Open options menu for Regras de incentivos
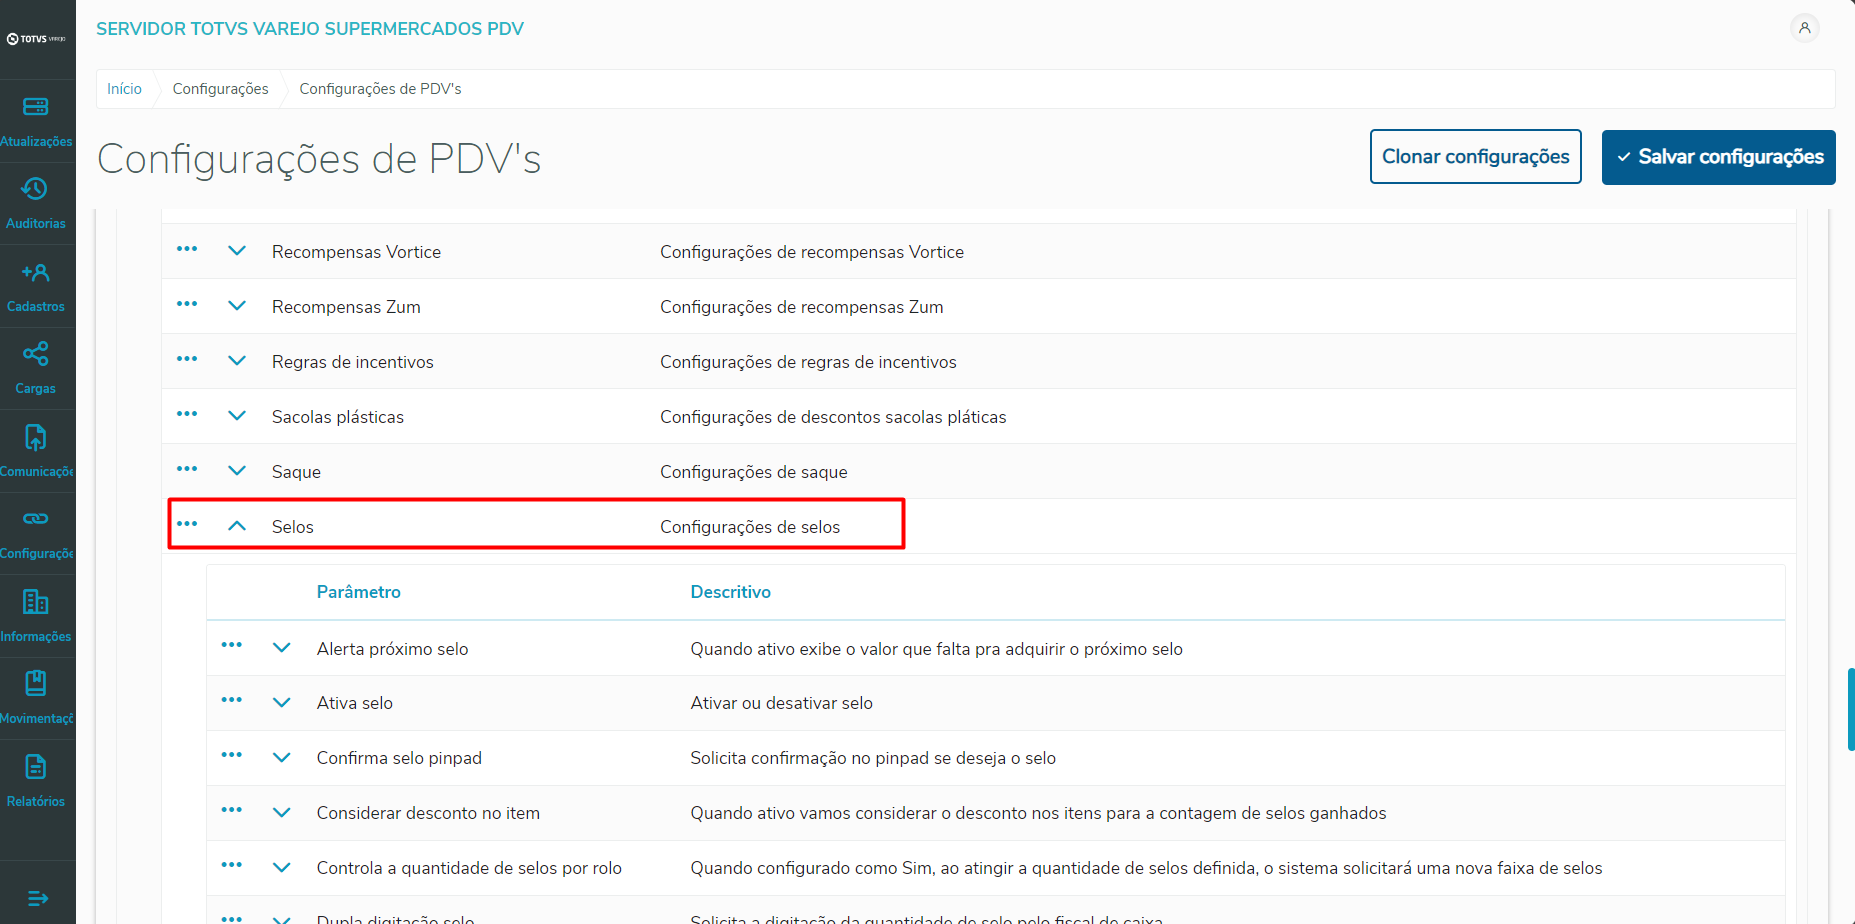 tap(187, 359)
